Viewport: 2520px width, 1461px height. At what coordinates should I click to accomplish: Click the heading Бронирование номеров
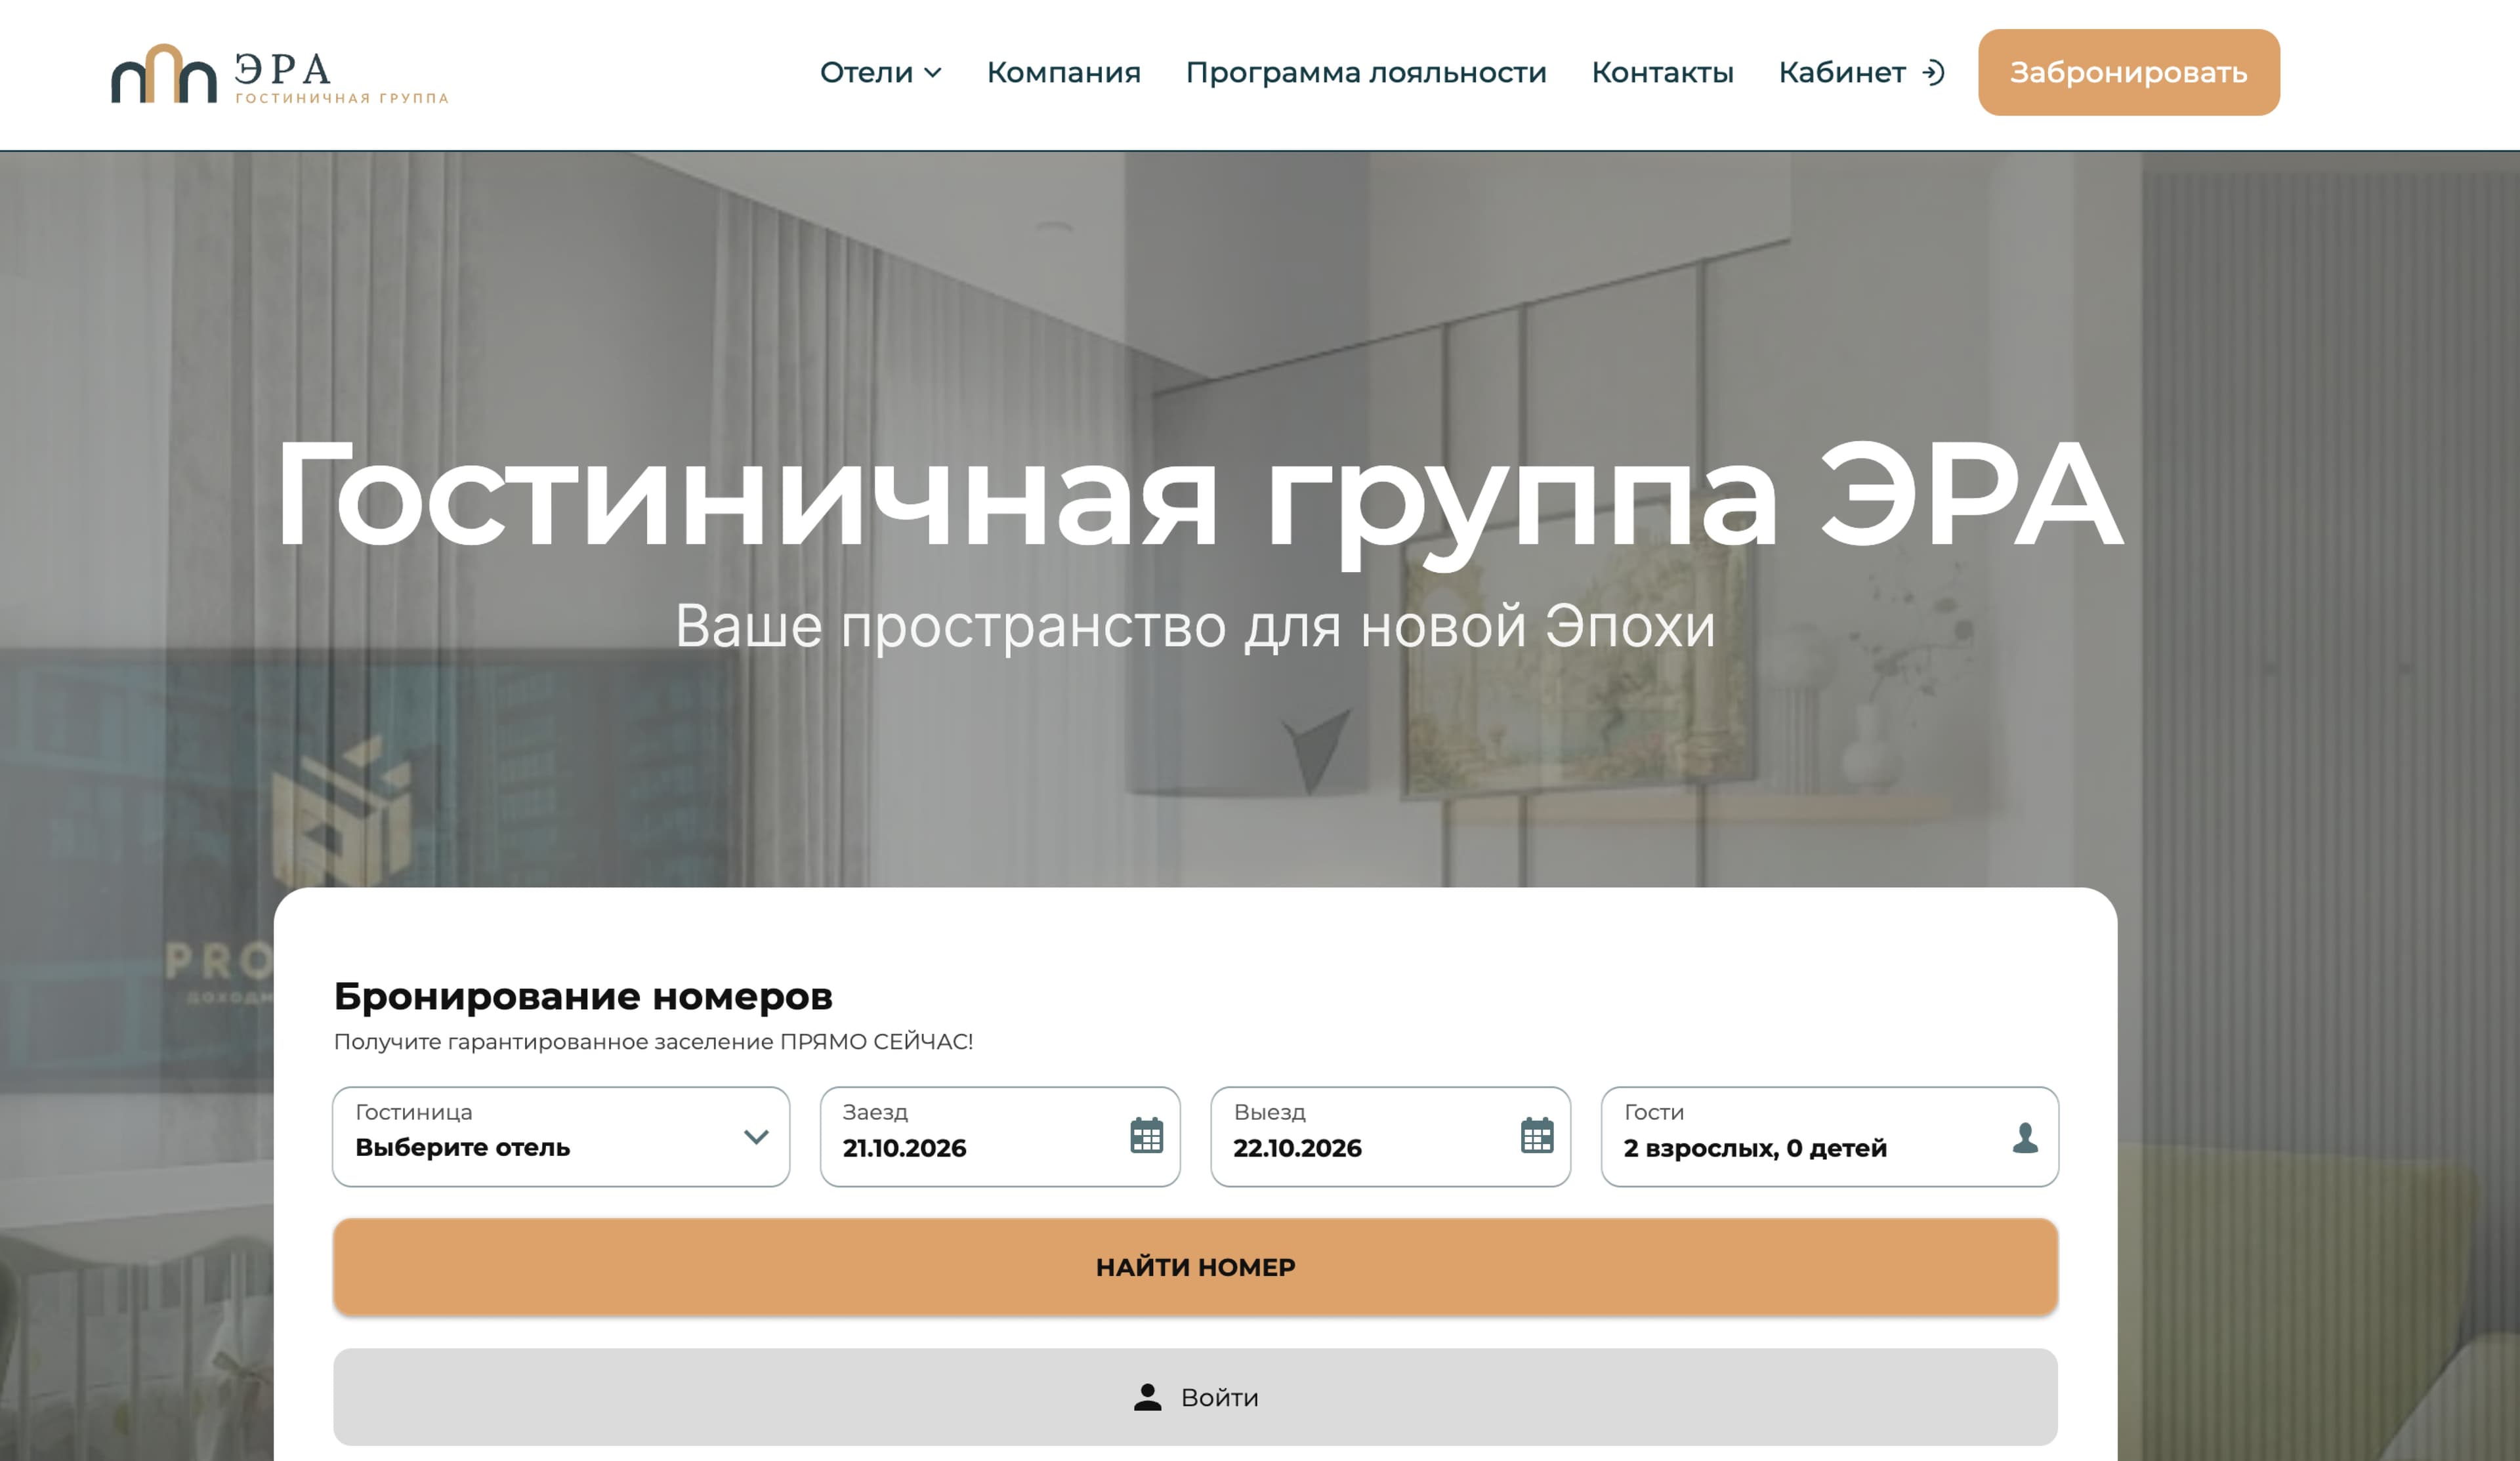pyautogui.click(x=583, y=996)
